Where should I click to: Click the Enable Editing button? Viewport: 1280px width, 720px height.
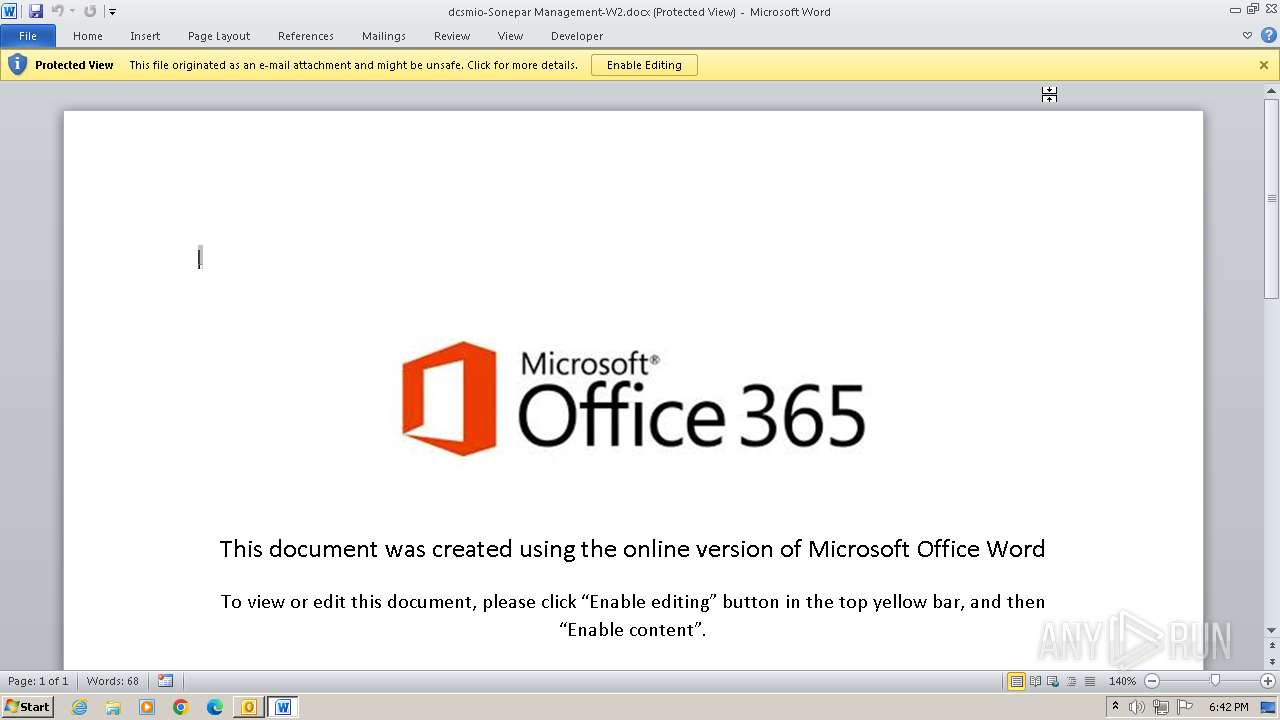(644, 65)
